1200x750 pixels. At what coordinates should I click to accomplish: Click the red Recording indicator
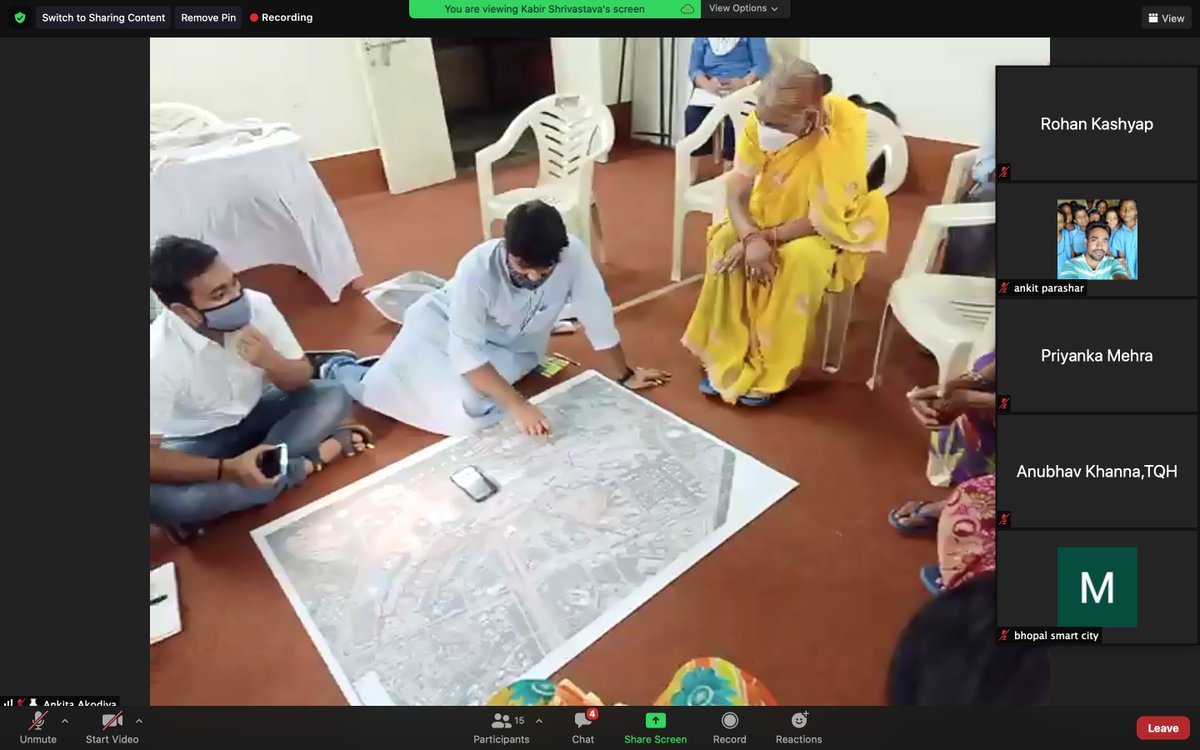click(x=282, y=18)
